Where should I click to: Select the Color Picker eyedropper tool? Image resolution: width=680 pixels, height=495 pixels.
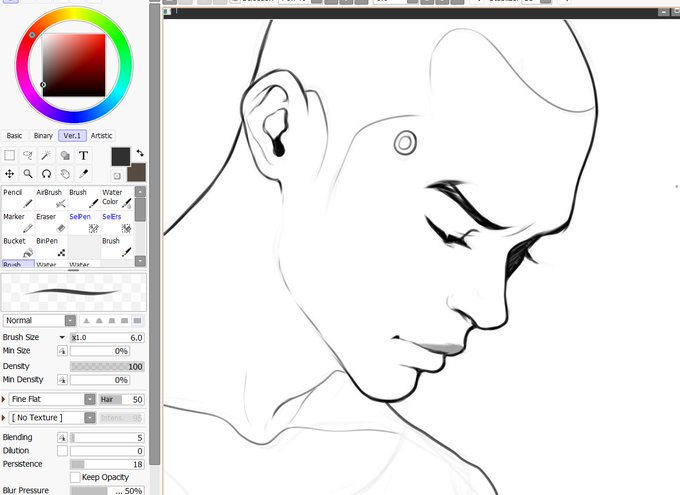83,174
